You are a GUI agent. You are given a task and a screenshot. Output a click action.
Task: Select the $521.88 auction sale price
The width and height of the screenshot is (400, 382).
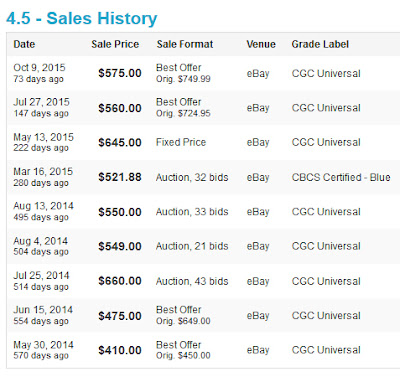pyautogui.click(x=120, y=177)
